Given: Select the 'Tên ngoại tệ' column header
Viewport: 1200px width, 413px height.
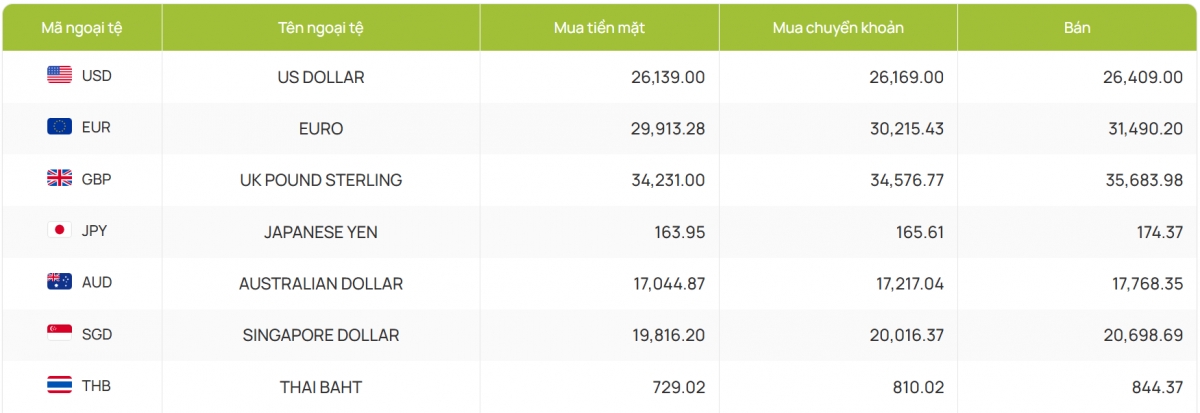Looking at the screenshot, I should [320, 28].
